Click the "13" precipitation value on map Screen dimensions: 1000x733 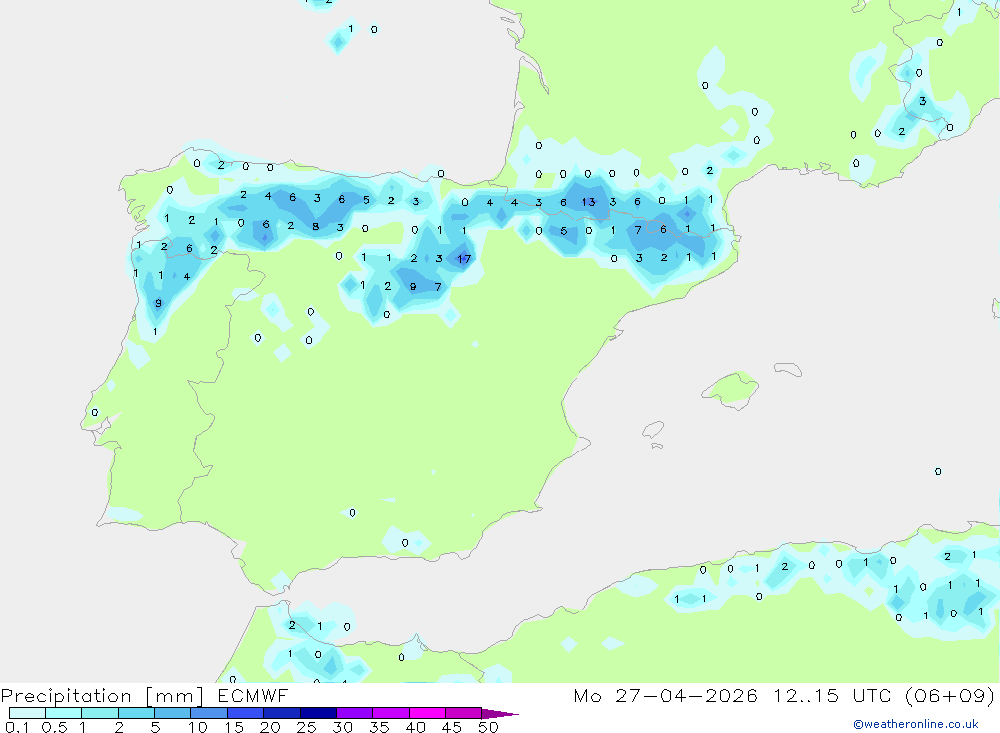(588, 202)
